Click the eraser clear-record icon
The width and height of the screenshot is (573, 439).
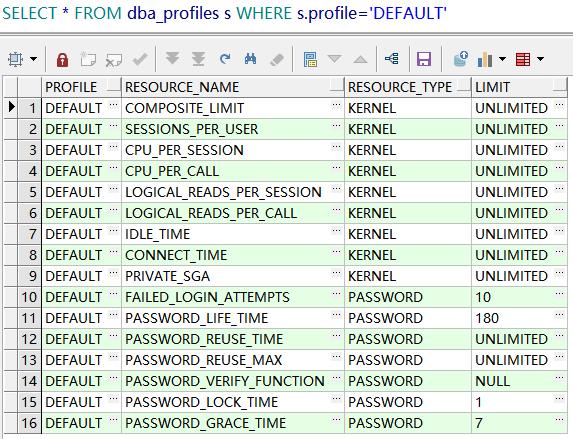[x=277, y=60]
